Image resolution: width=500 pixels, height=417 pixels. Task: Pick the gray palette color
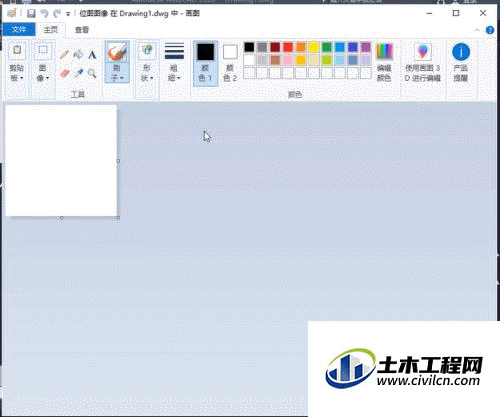coord(262,47)
